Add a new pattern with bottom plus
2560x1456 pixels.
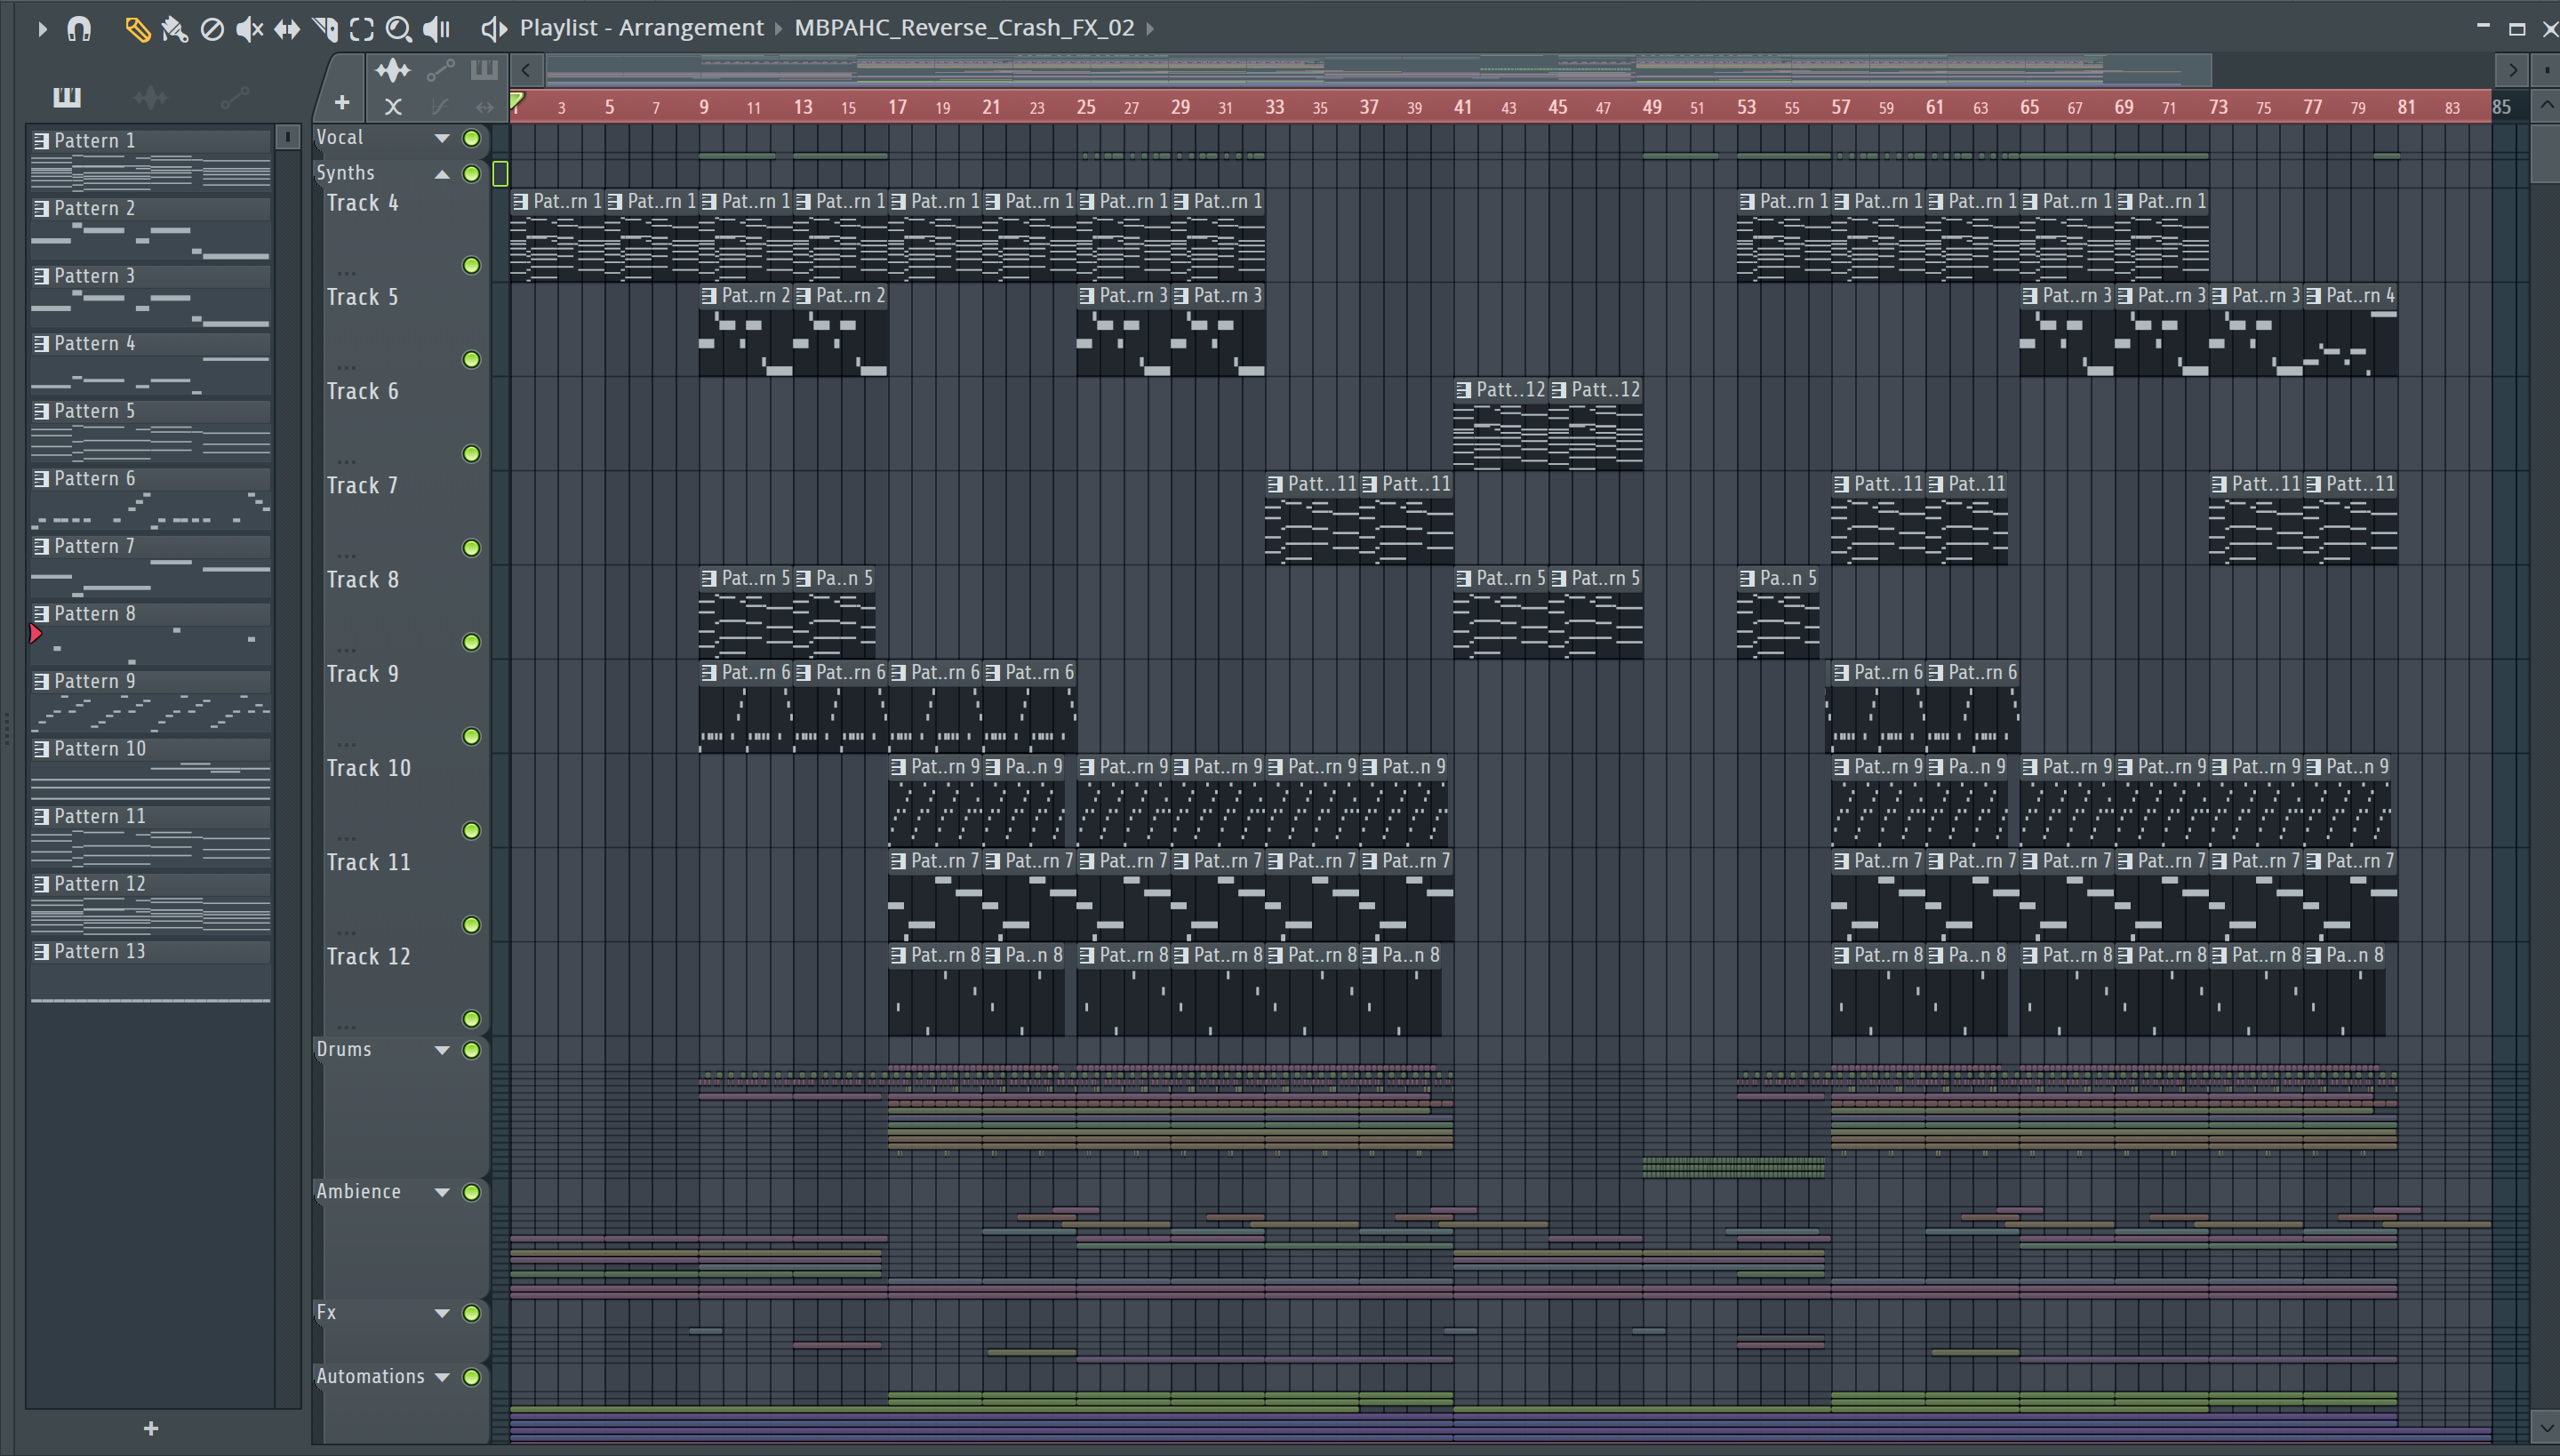[x=151, y=1428]
